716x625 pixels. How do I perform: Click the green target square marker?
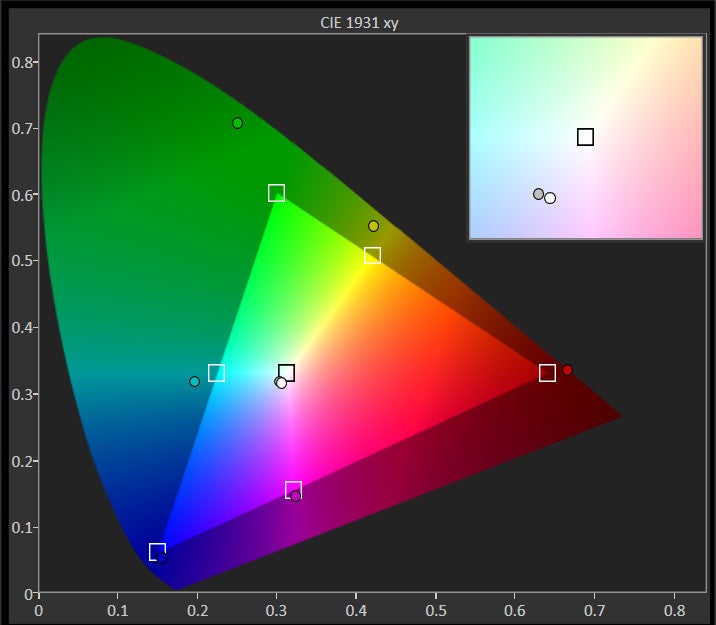[x=276, y=193]
